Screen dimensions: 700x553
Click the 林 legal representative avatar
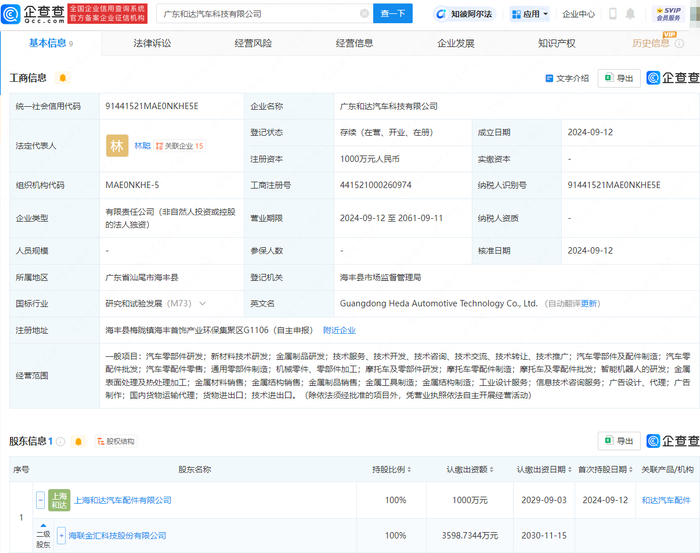click(x=117, y=146)
